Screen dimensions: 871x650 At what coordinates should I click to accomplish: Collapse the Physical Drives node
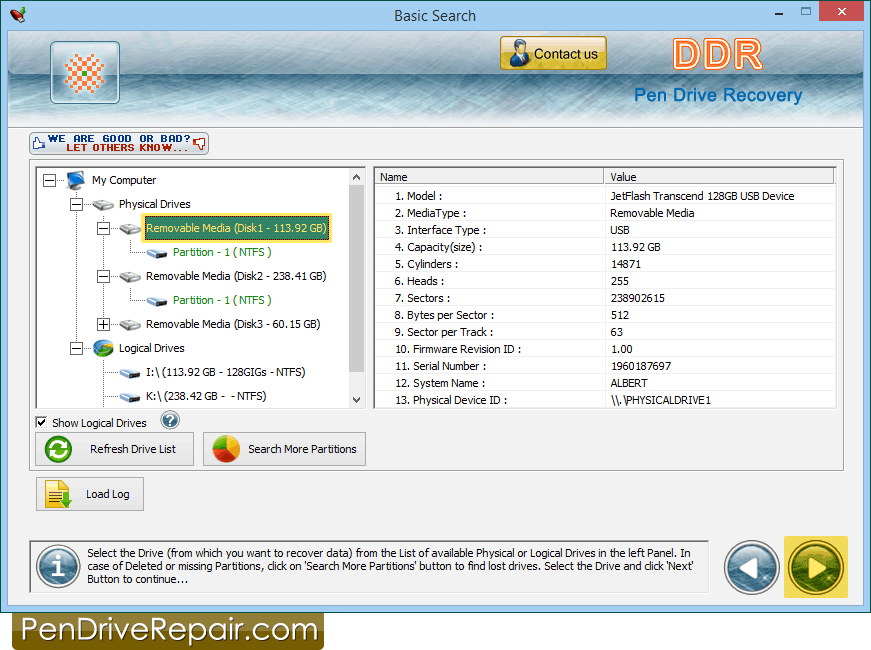tap(77, 204)
